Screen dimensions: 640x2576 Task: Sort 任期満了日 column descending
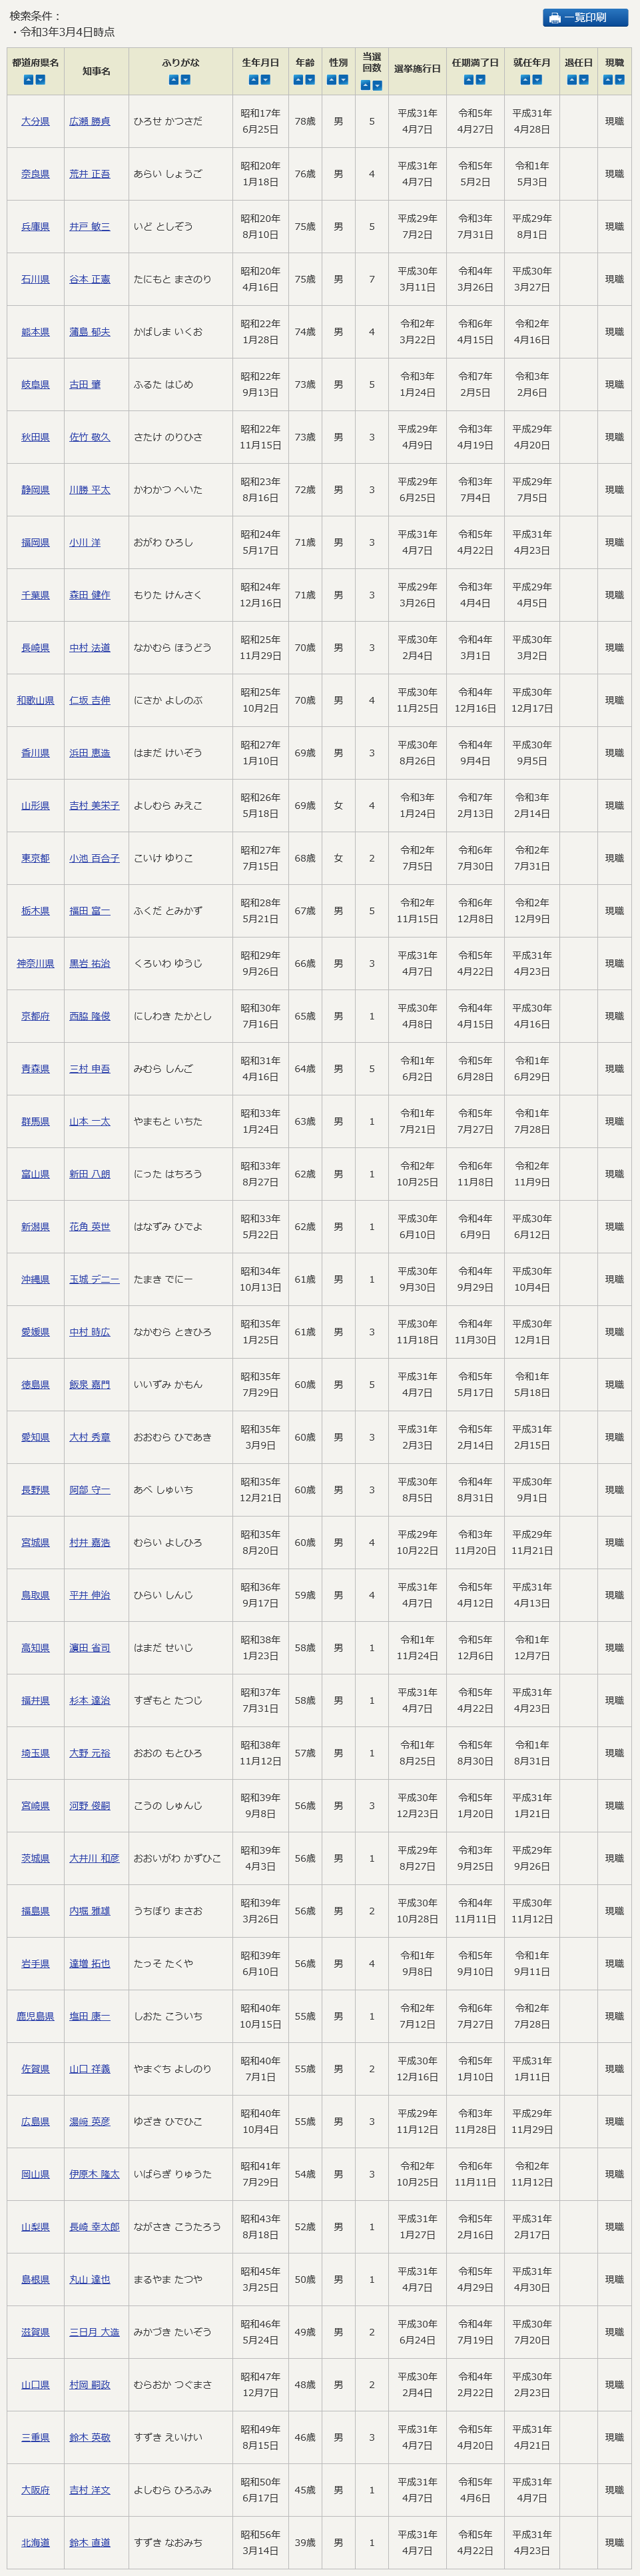[x=481, y=80]
